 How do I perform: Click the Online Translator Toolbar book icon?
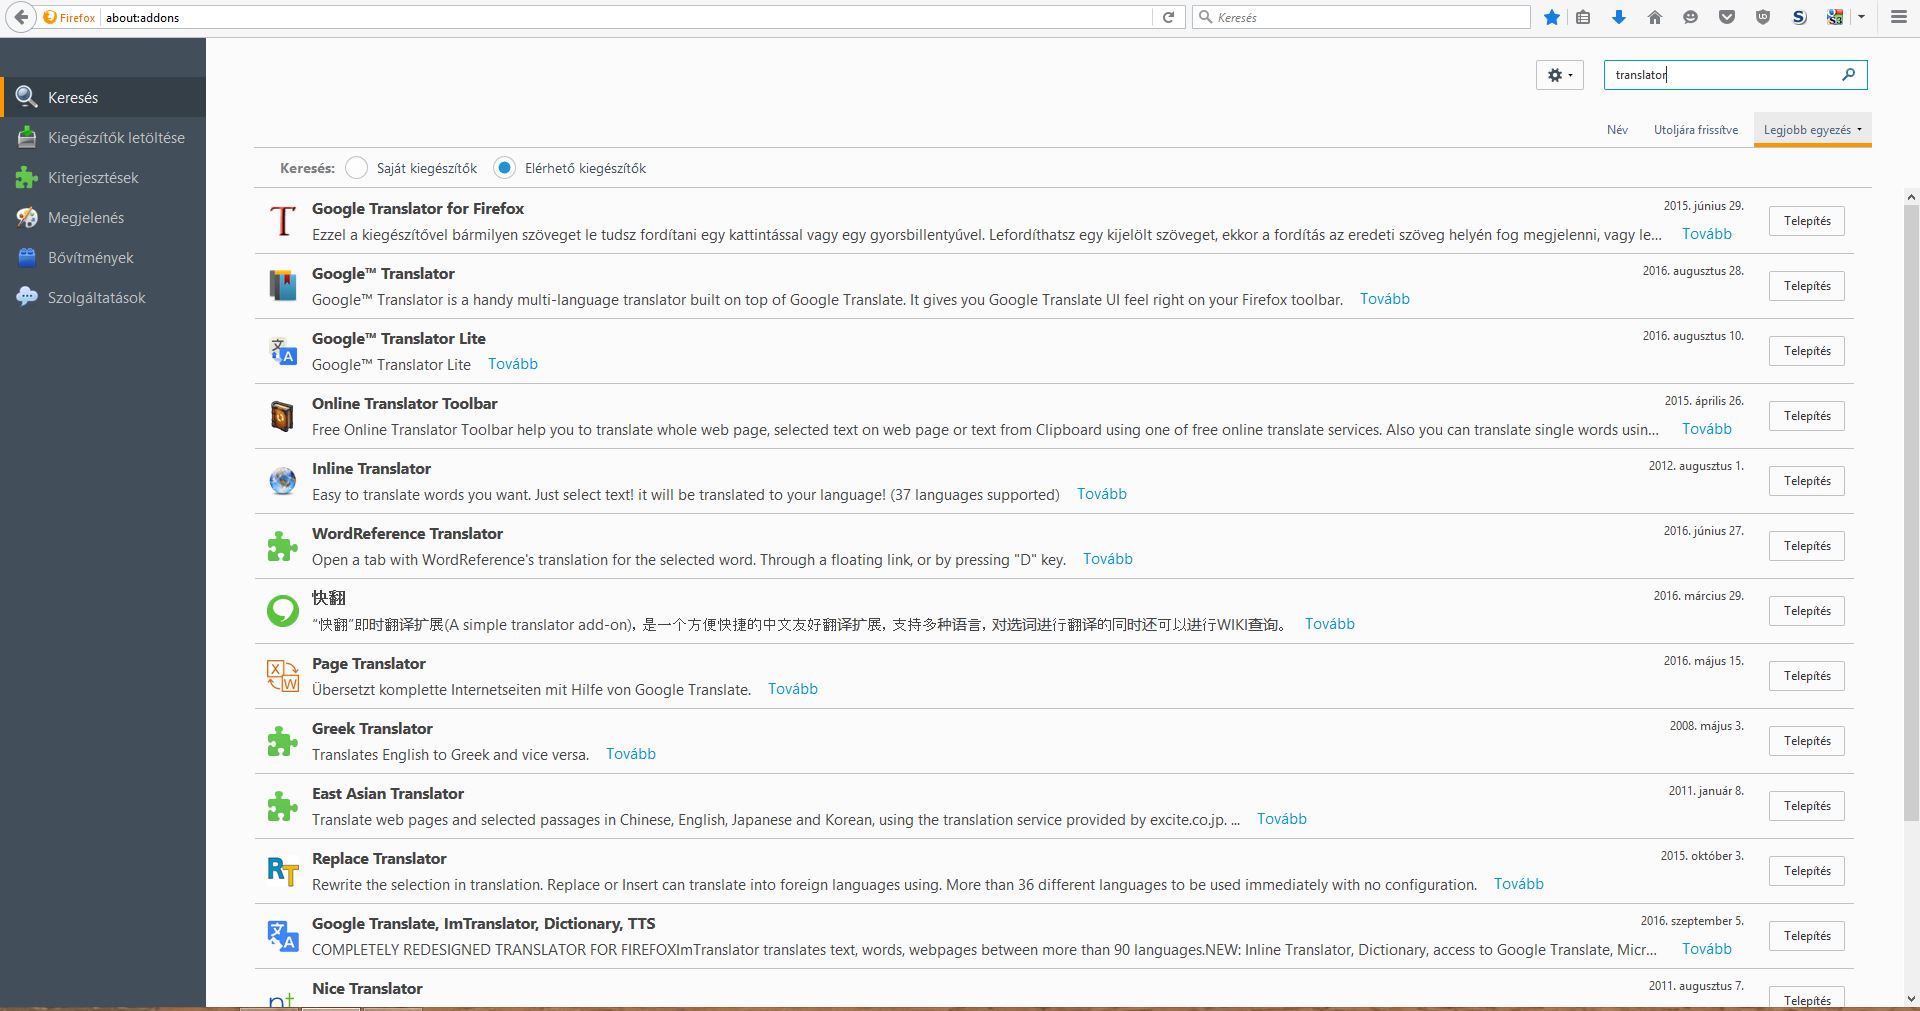point(283,416)
